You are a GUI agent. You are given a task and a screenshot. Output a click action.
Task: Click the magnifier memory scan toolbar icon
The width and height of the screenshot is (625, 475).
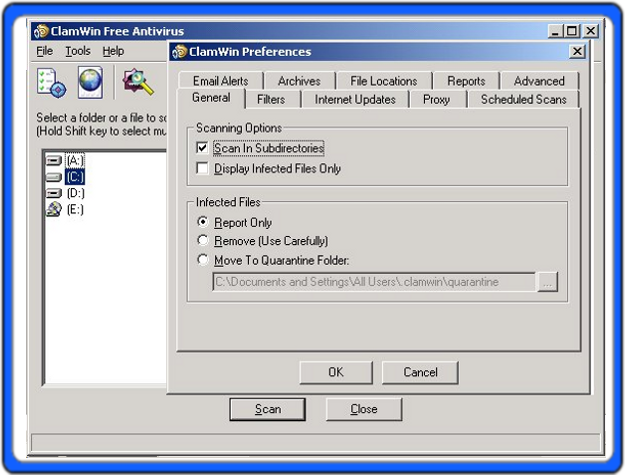point(138,82)
